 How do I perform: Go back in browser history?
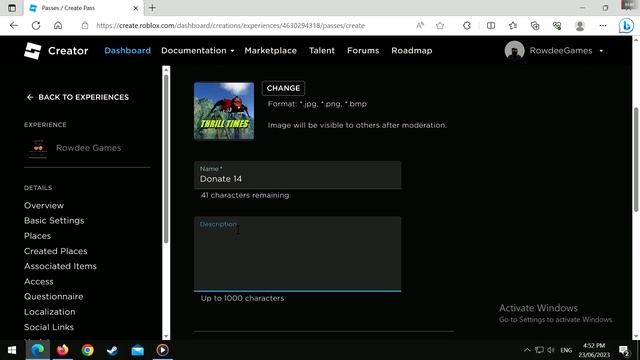pos(14,25)
